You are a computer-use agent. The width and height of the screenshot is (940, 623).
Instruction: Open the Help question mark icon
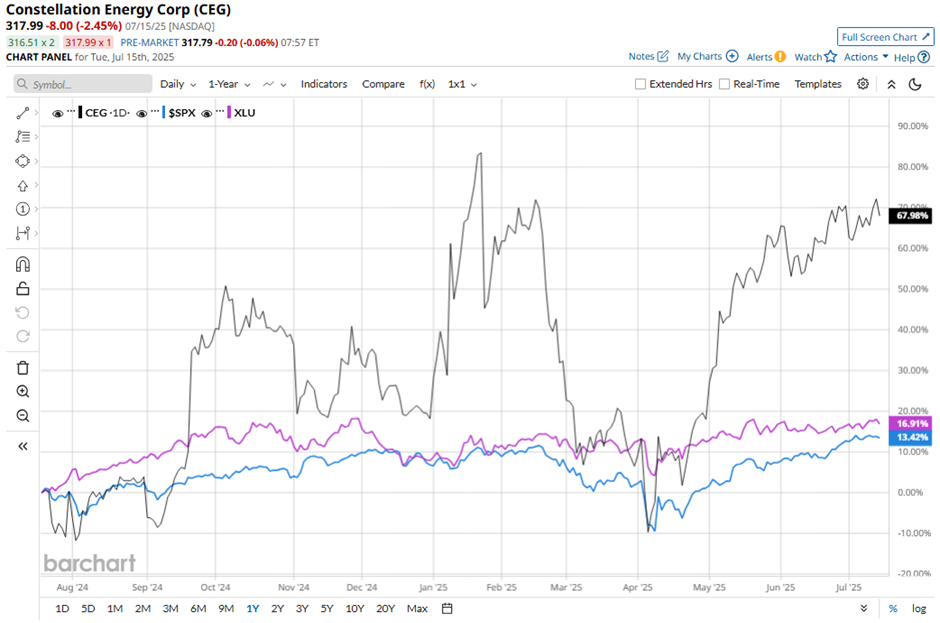(x=924, y=58)
